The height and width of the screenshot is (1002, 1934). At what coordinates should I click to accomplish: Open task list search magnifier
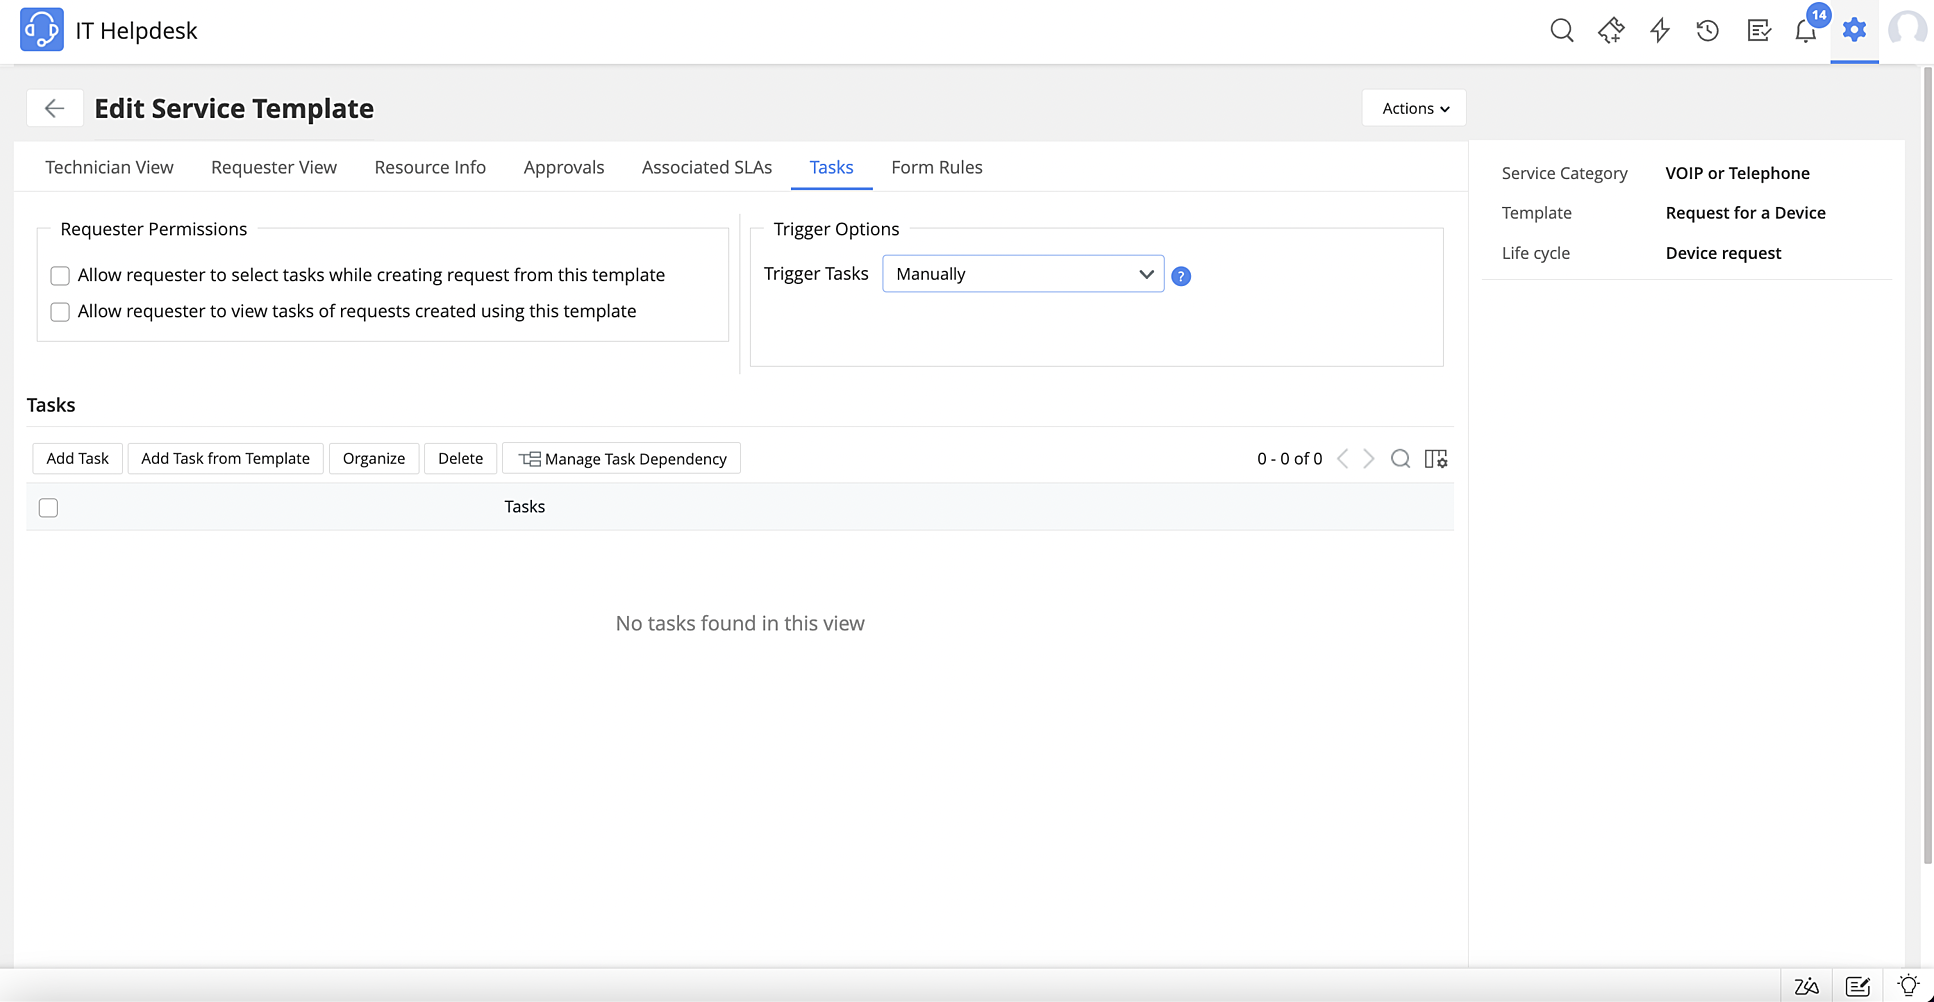1400,458
